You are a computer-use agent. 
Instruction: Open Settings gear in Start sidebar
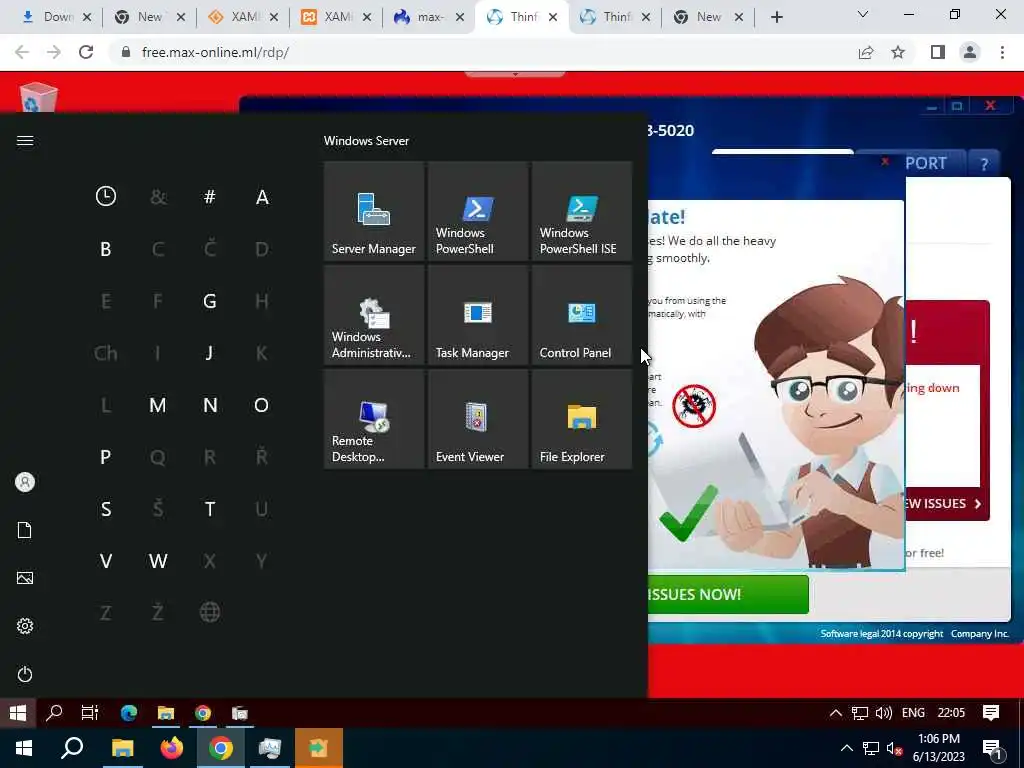[x=25, y=626]
